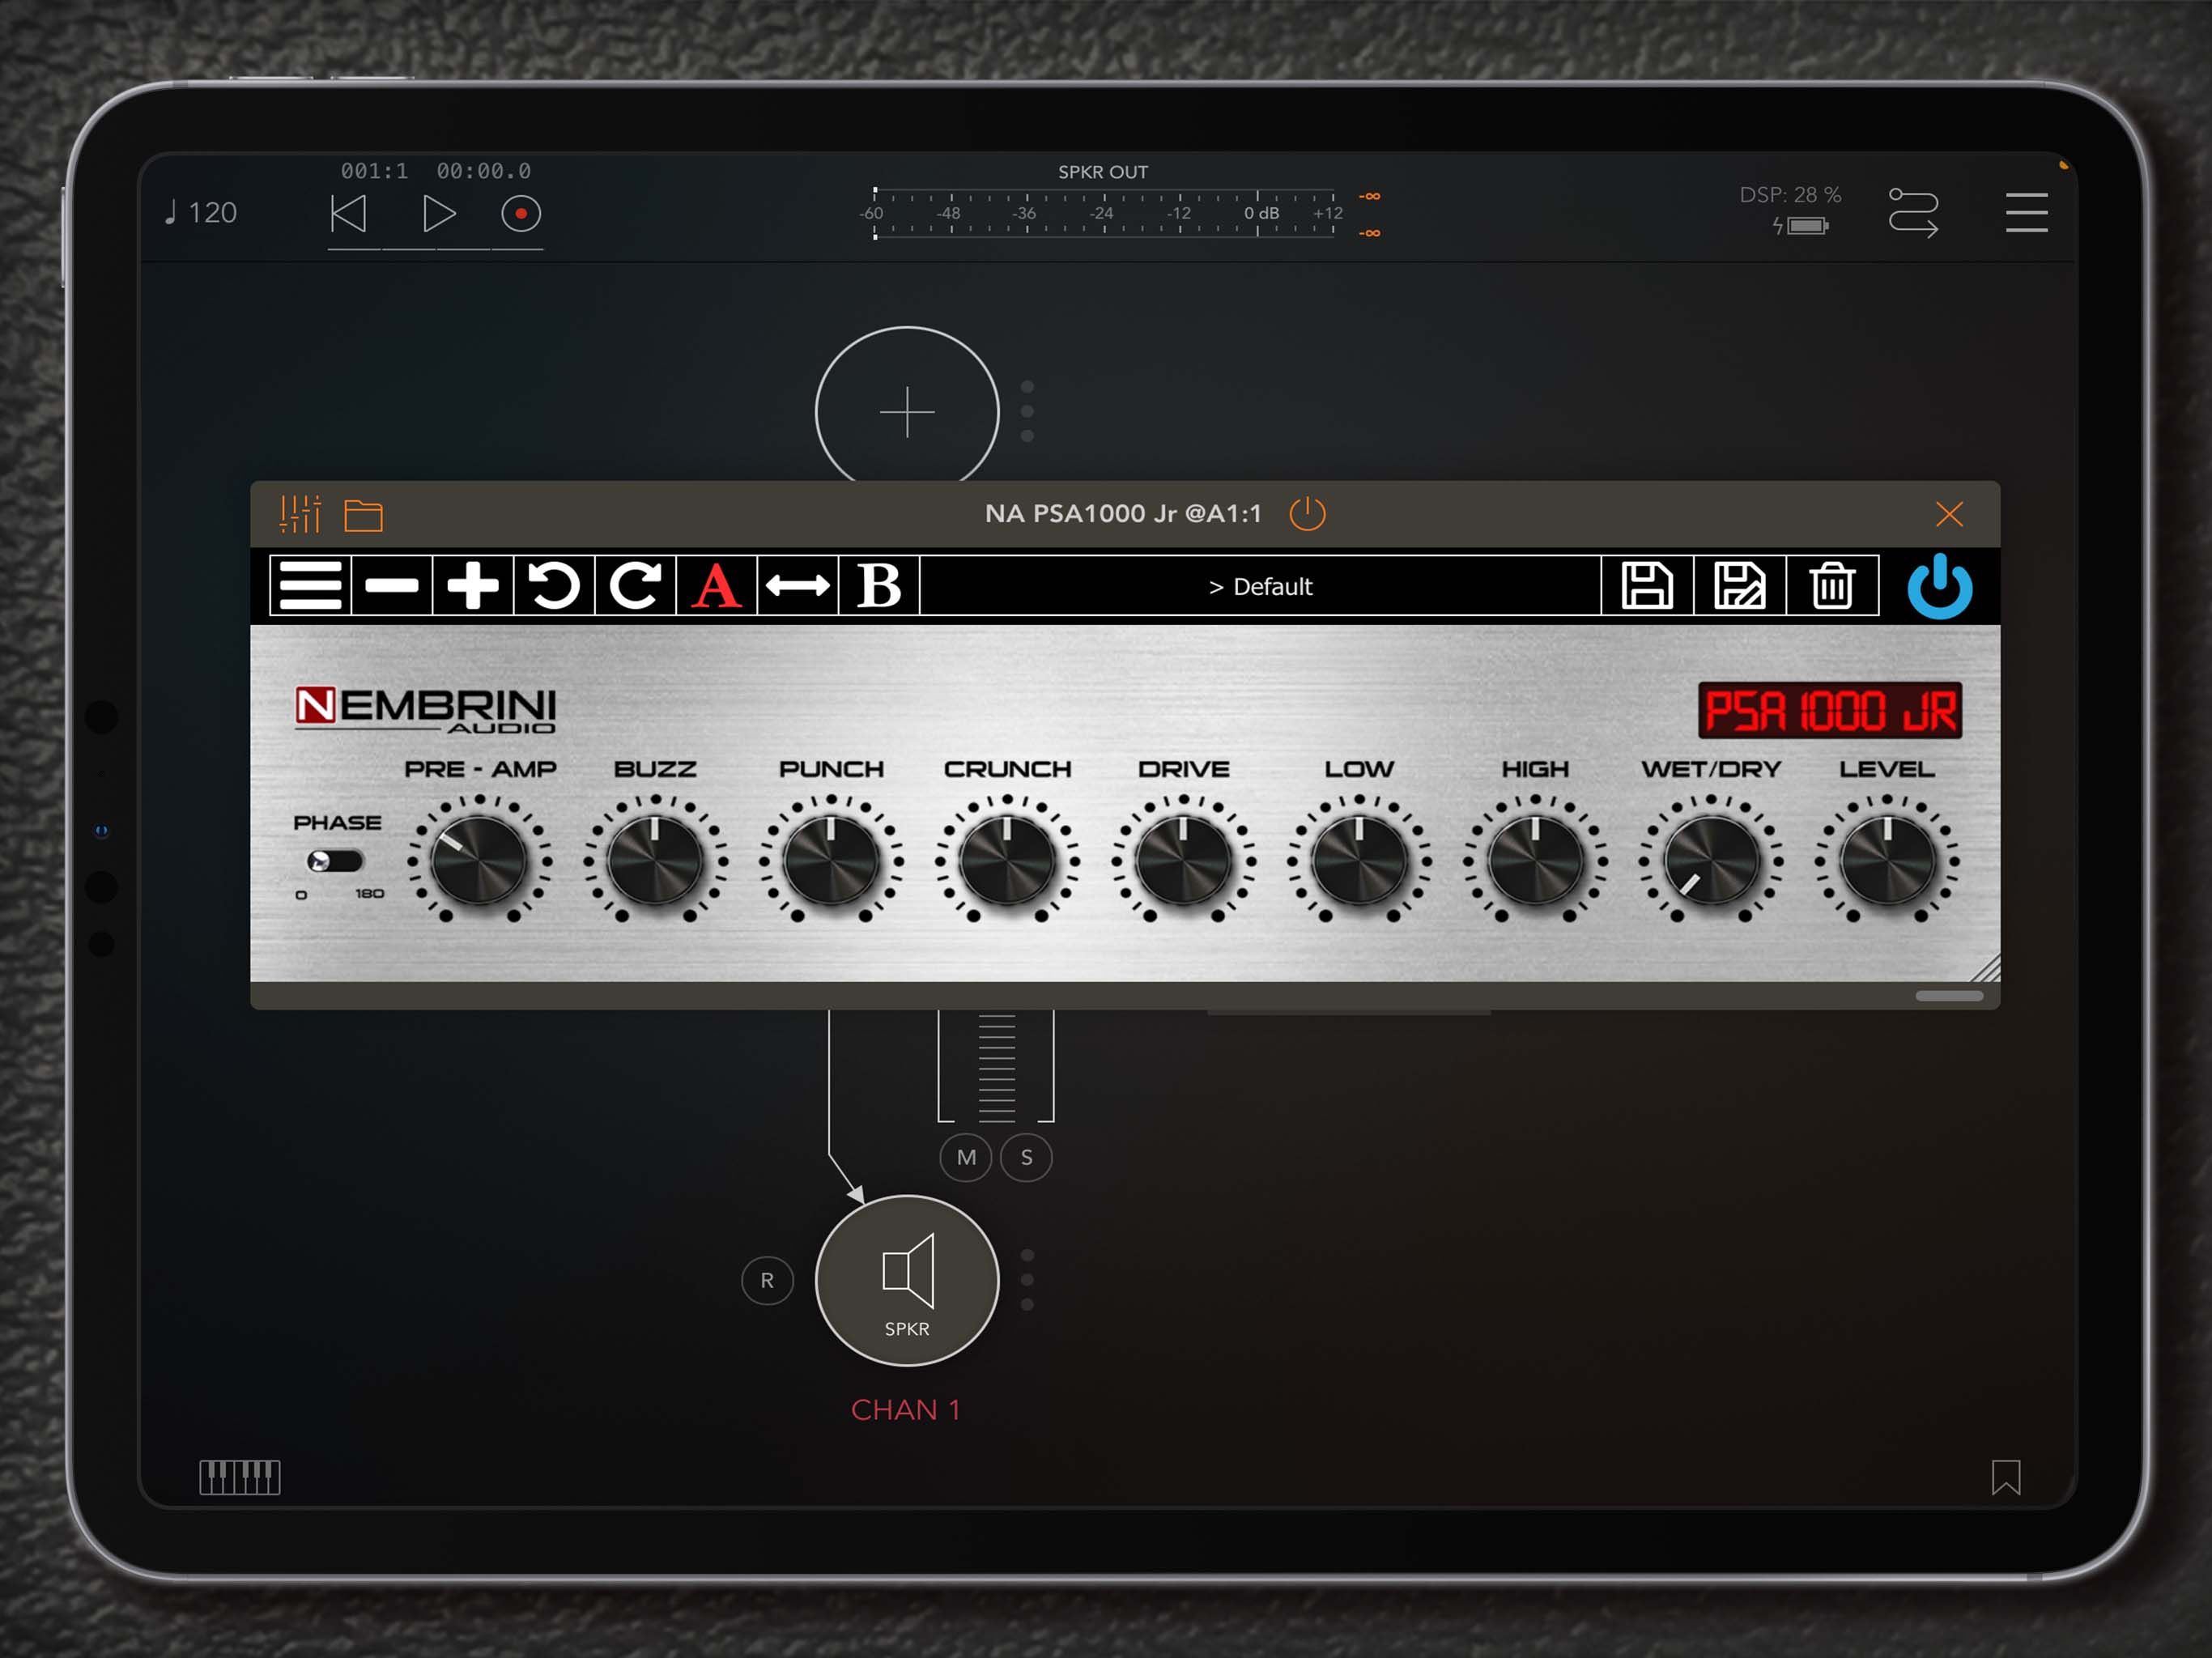The height and width of the screenshot is (1658, 2212).
Task: Click the DRIVE knob
Action: 1183,860
